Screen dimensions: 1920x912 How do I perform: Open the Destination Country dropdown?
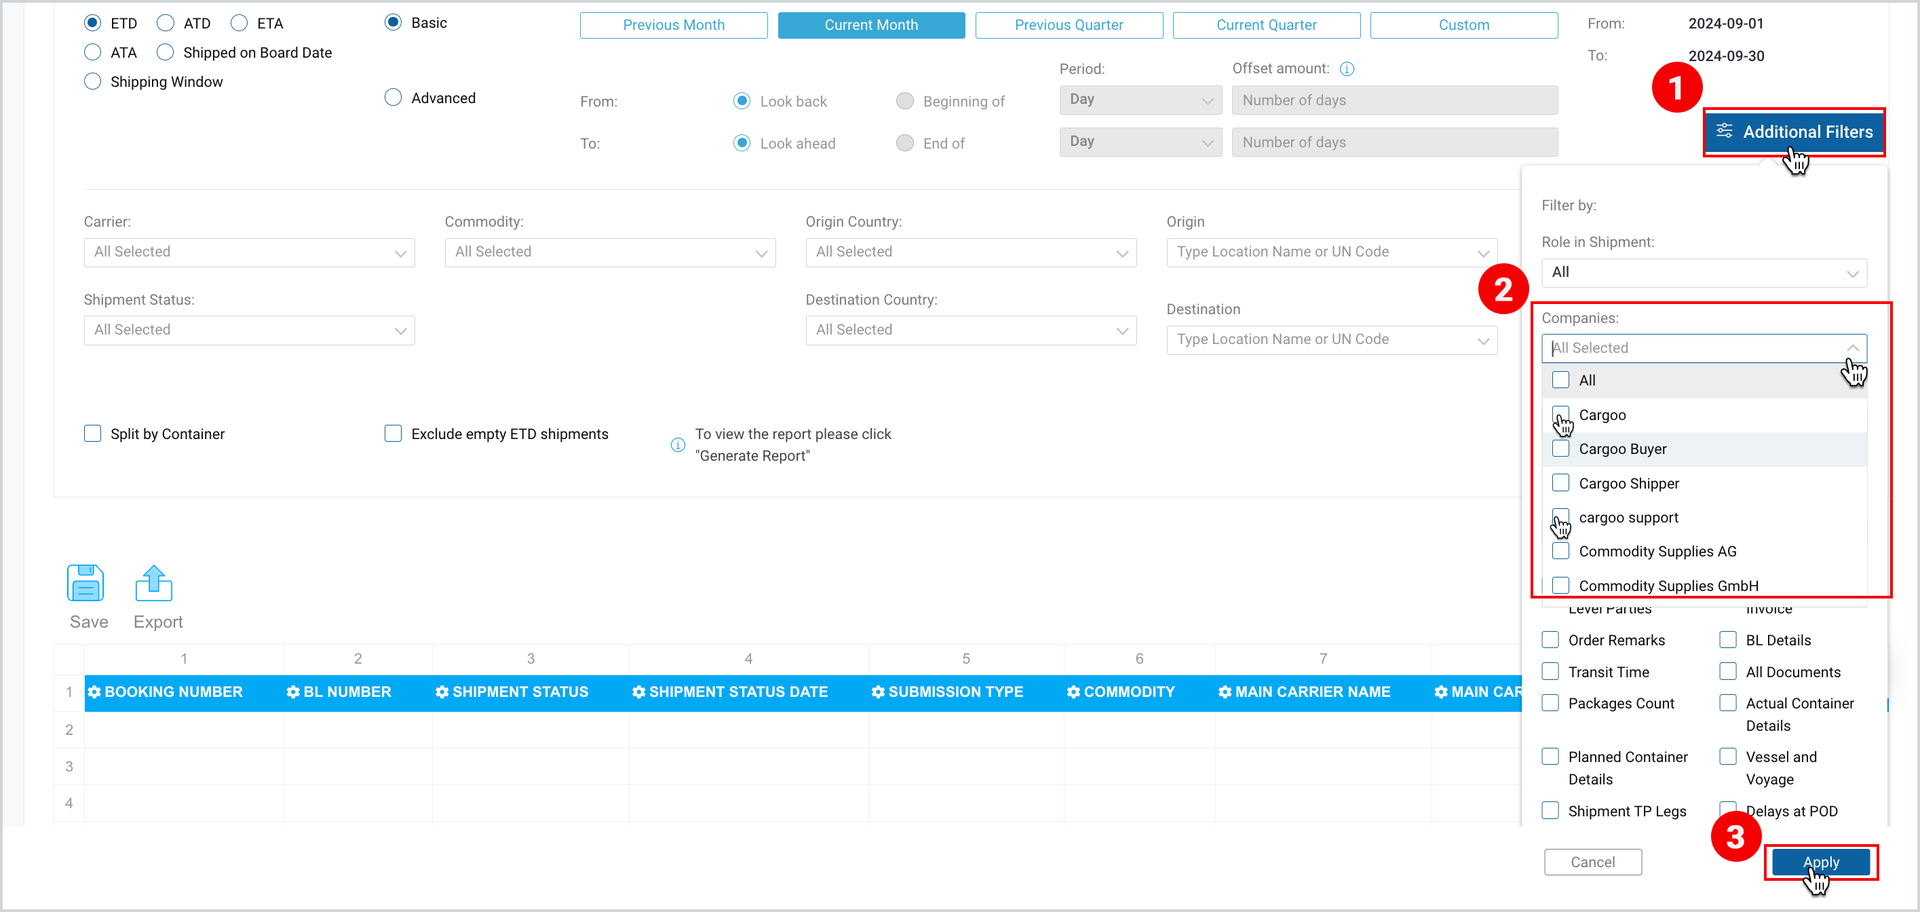(971, 330)
